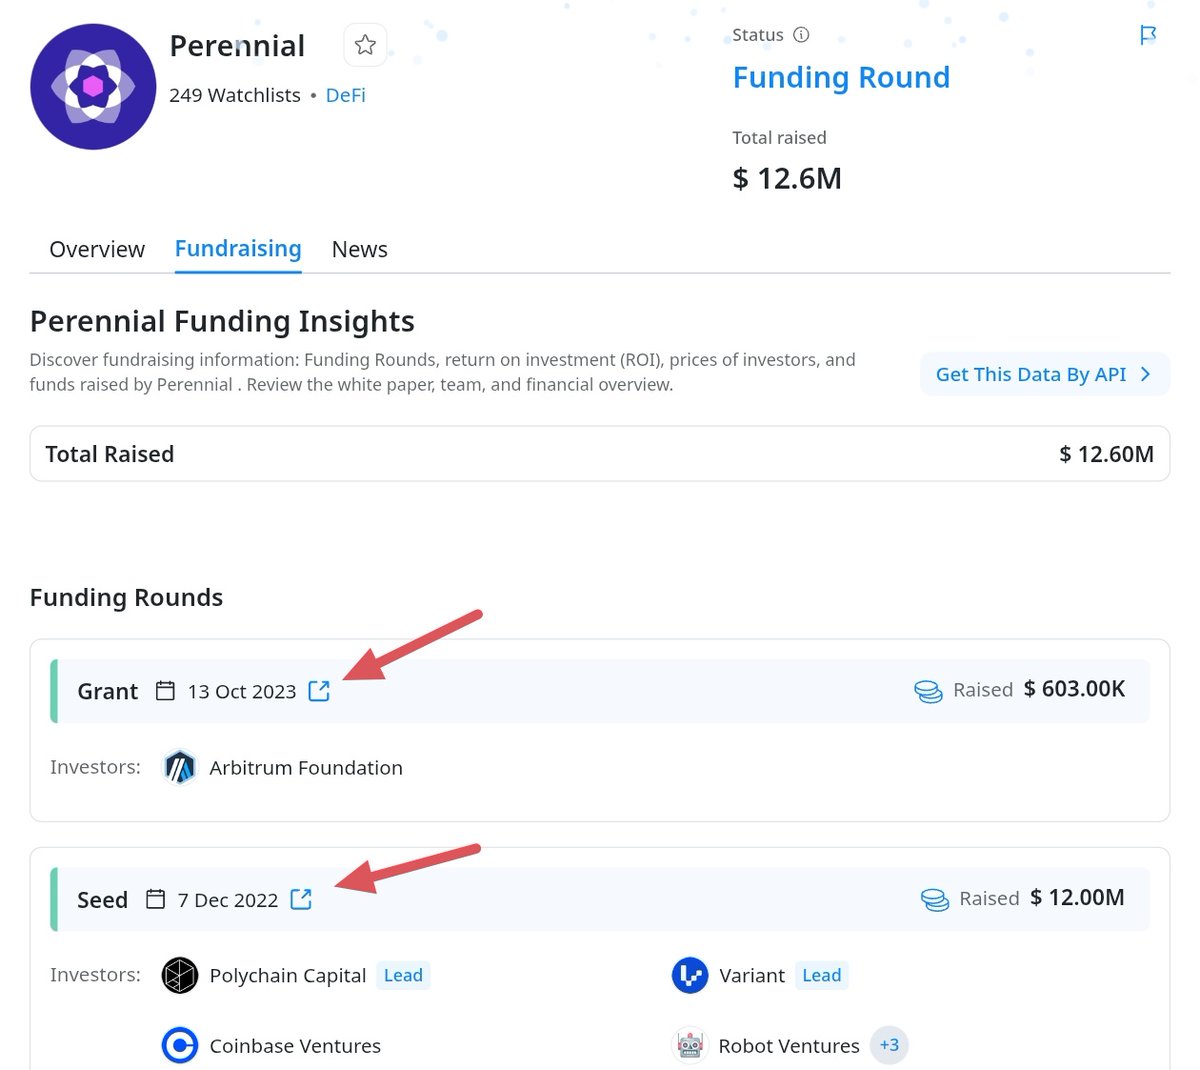Screen dimensions: 1200x1070
Task: Click the 13 Oct 2023 date
Action: point(242,691)
